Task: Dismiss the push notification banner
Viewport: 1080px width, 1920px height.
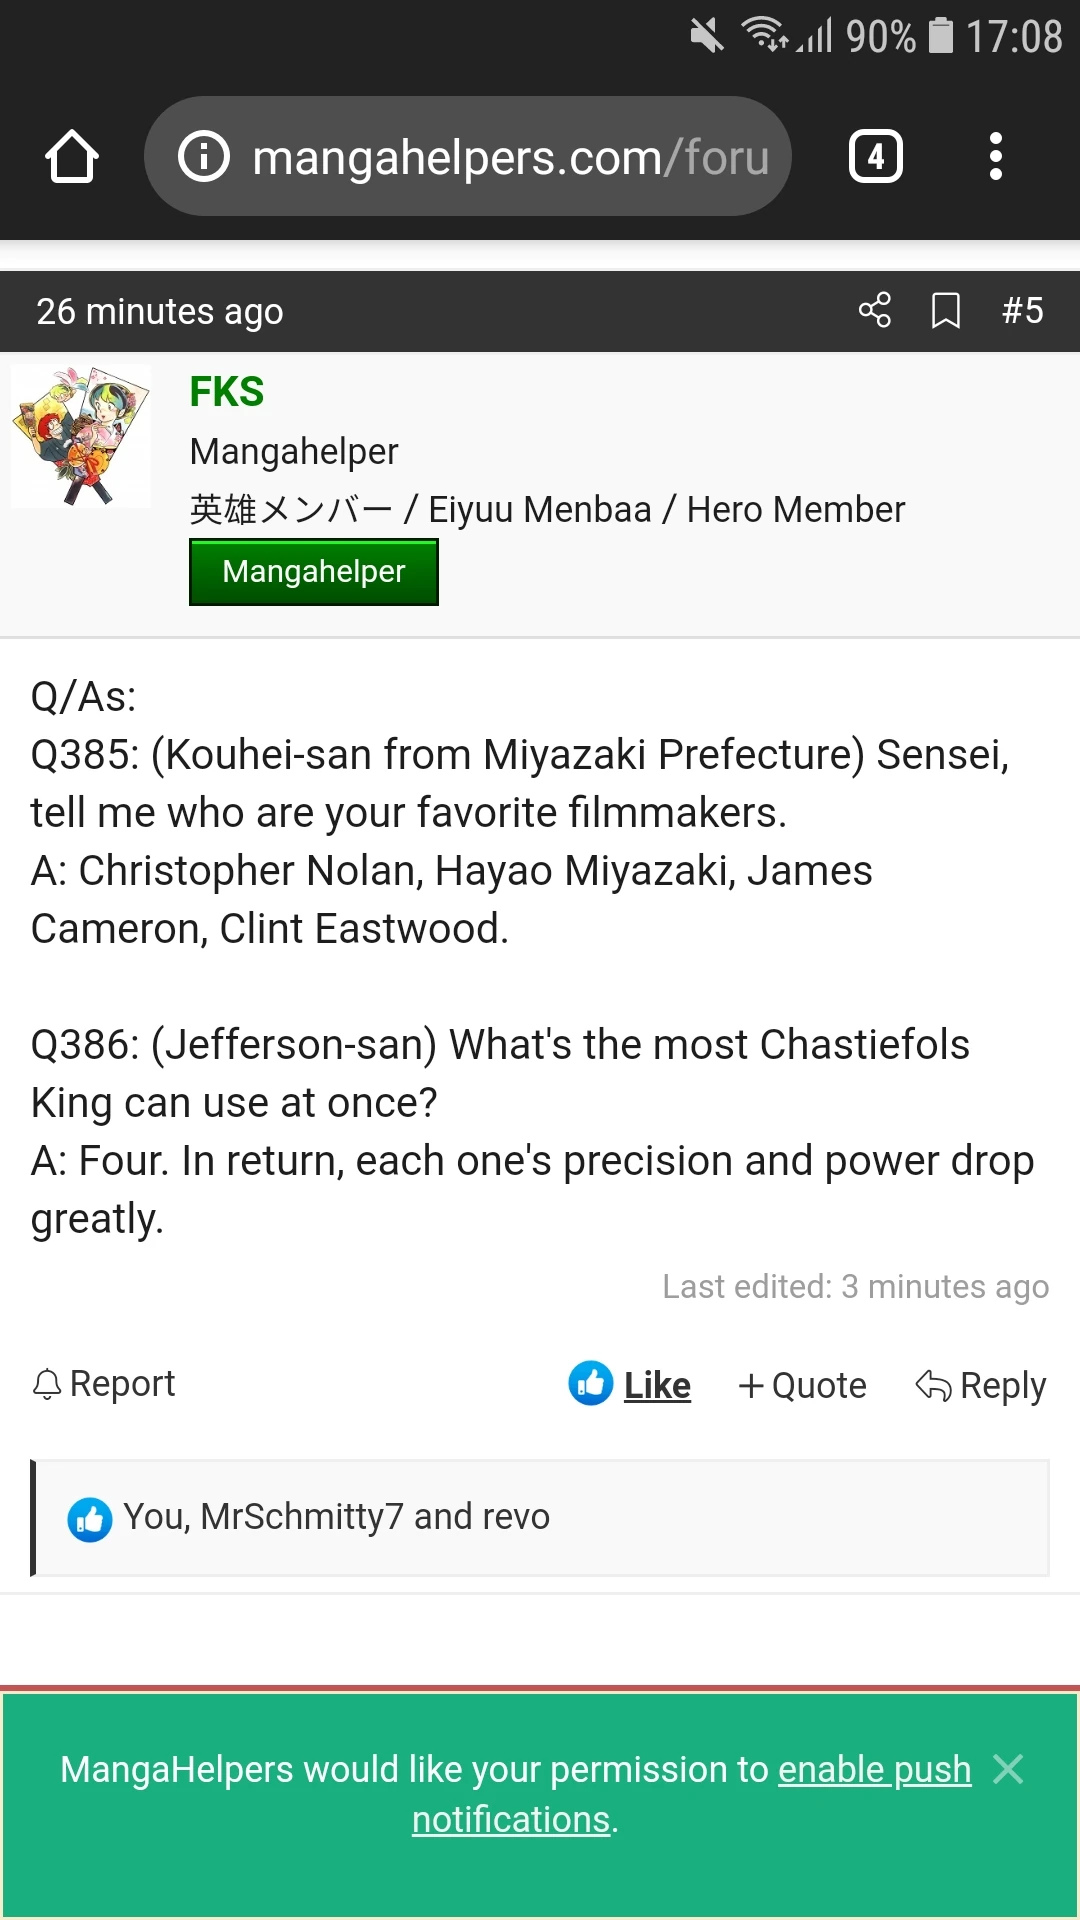Action: [1008, 1769]
